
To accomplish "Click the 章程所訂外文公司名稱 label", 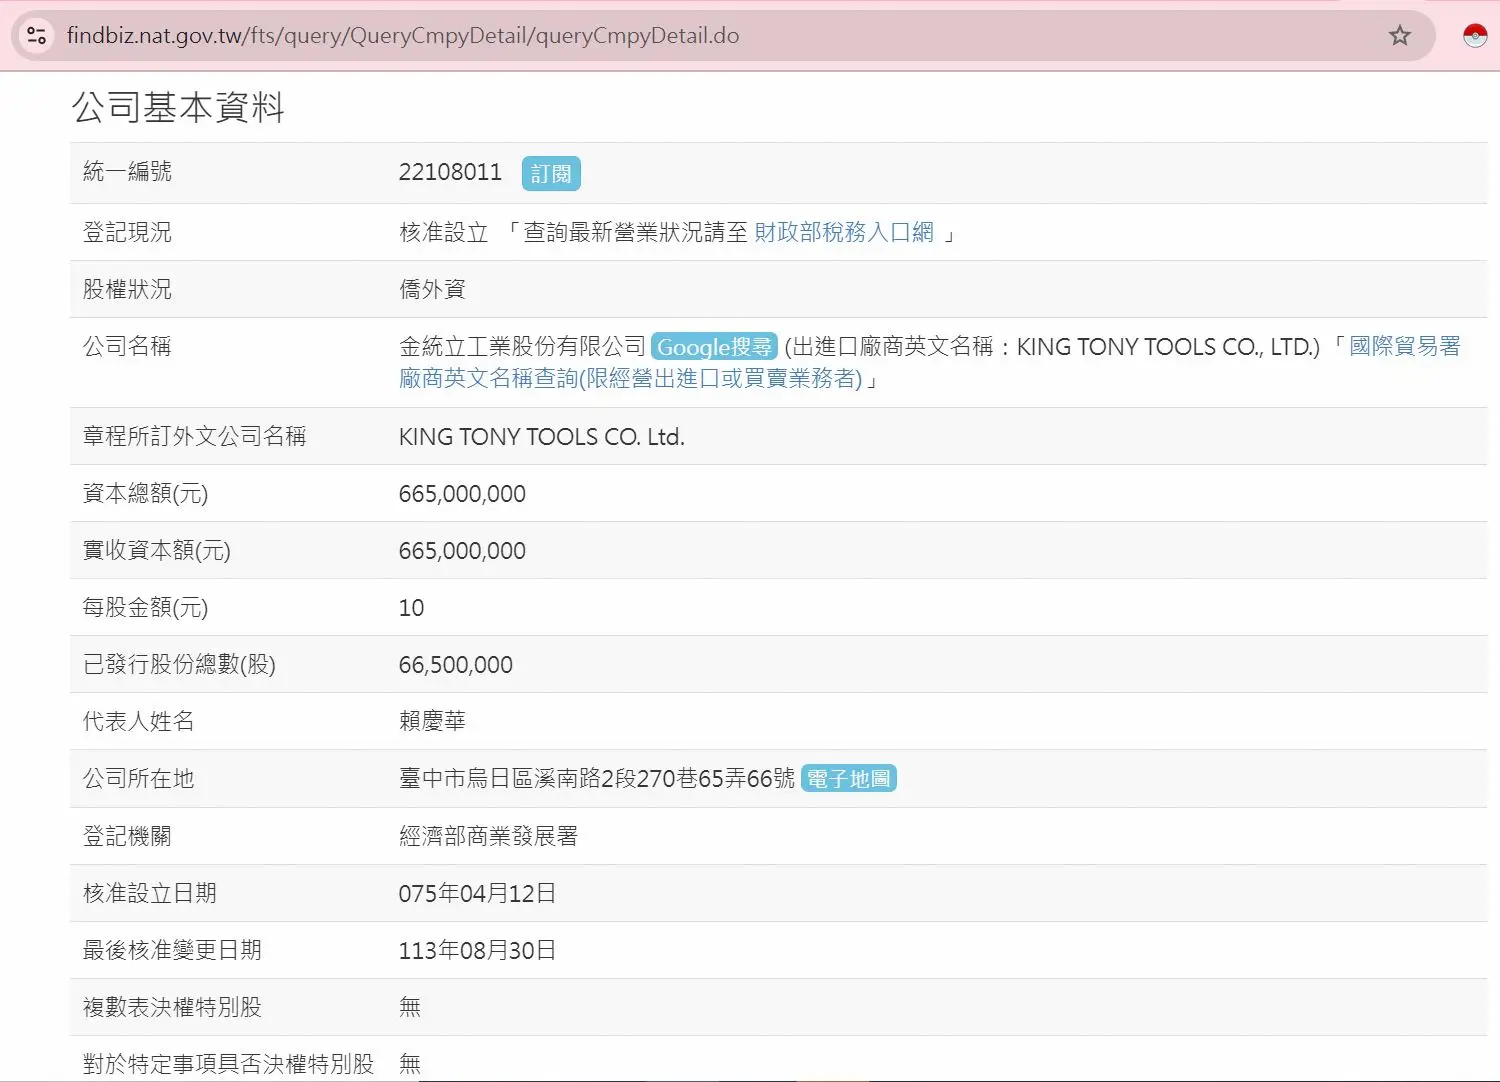I will click(x=195, y=437).
